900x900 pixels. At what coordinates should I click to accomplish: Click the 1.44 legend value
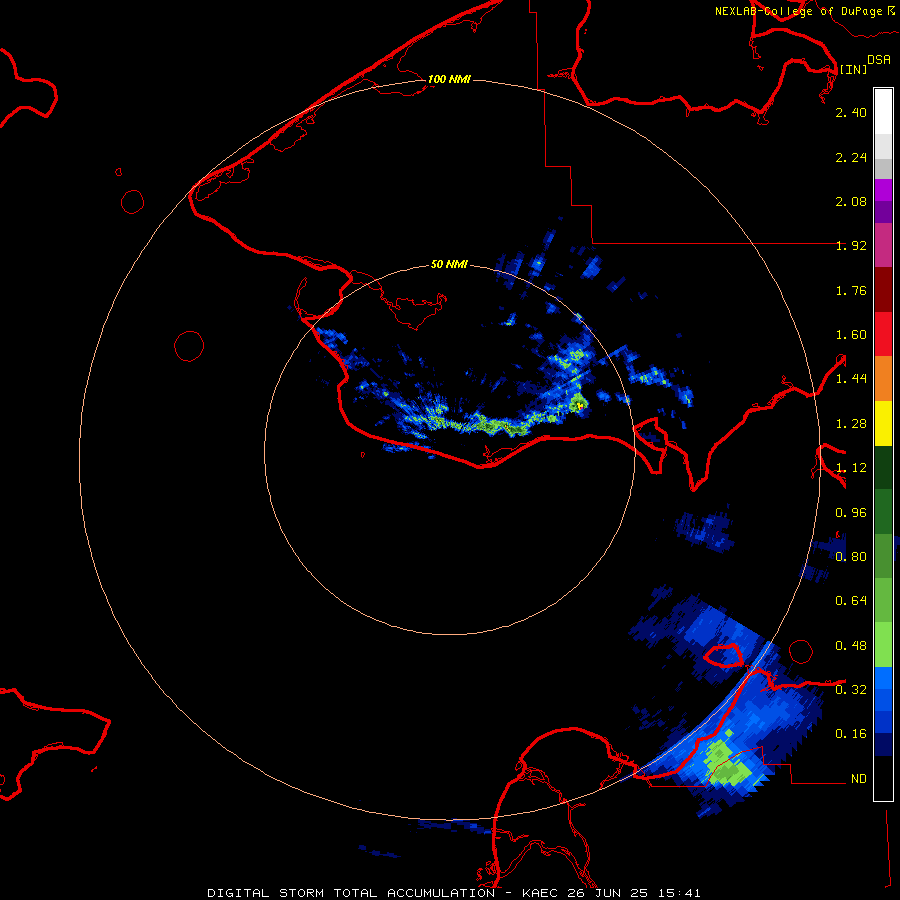(x=851, y=378)
